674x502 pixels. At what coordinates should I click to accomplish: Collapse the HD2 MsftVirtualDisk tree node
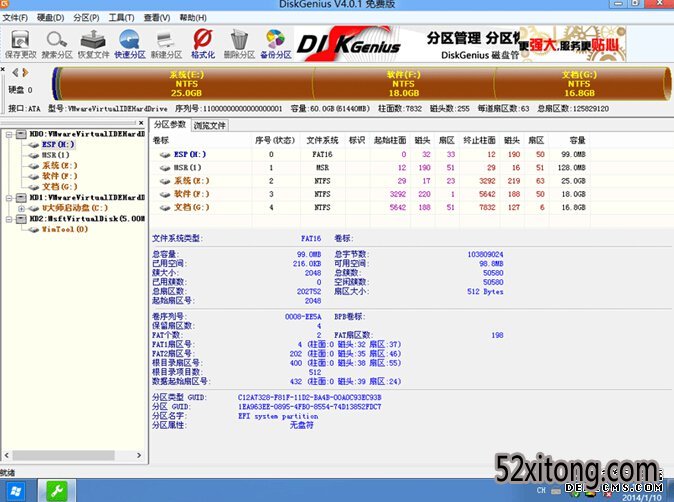click(x=9, y=219)
